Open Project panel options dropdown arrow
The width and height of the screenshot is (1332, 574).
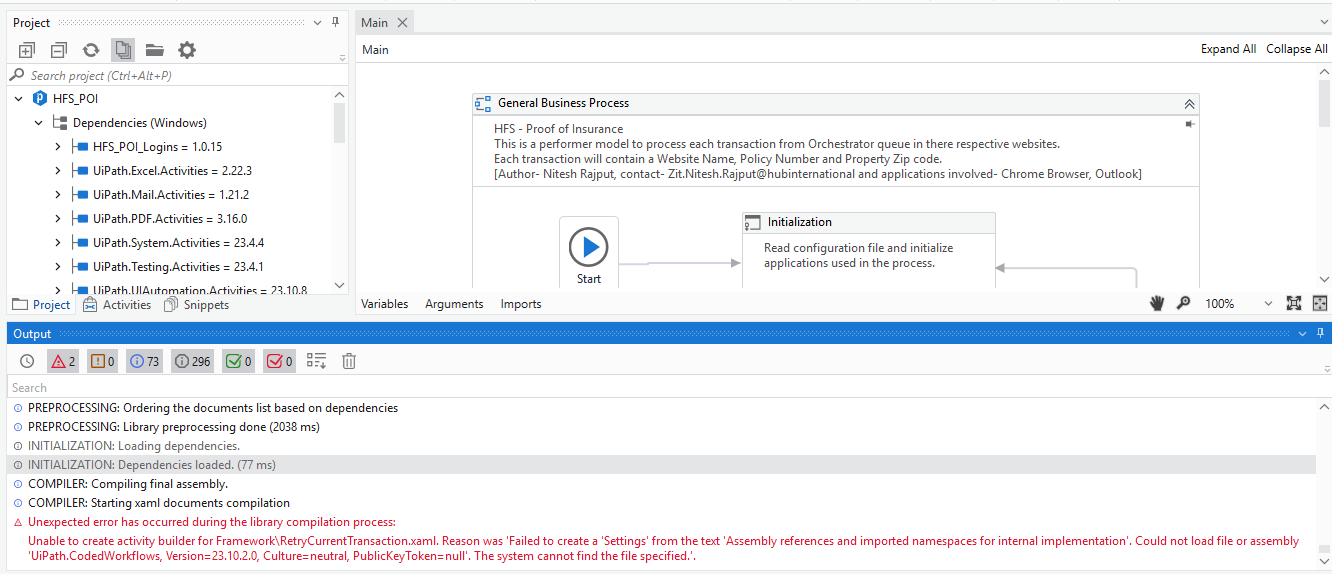click(318, 22)
